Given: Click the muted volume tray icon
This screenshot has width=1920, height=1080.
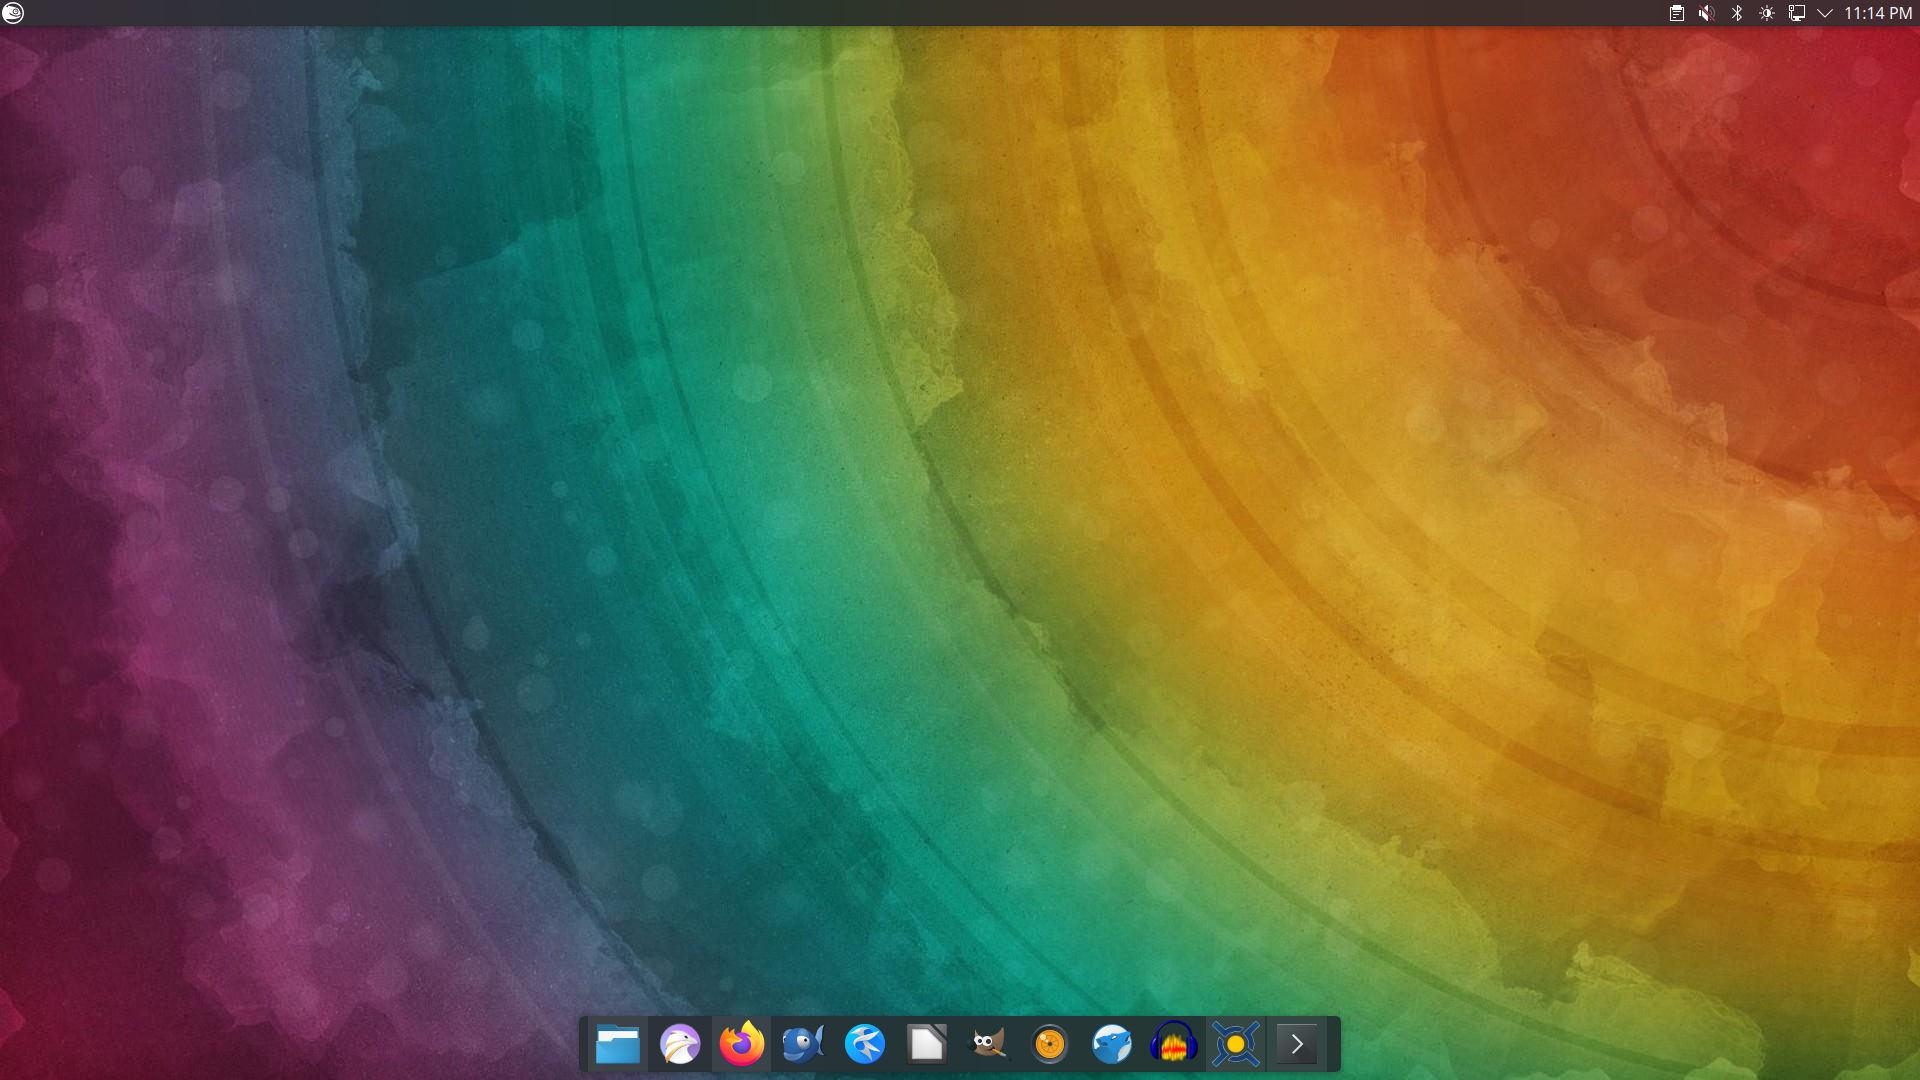Looking at the screenshot, I should tap(1707, 13).
